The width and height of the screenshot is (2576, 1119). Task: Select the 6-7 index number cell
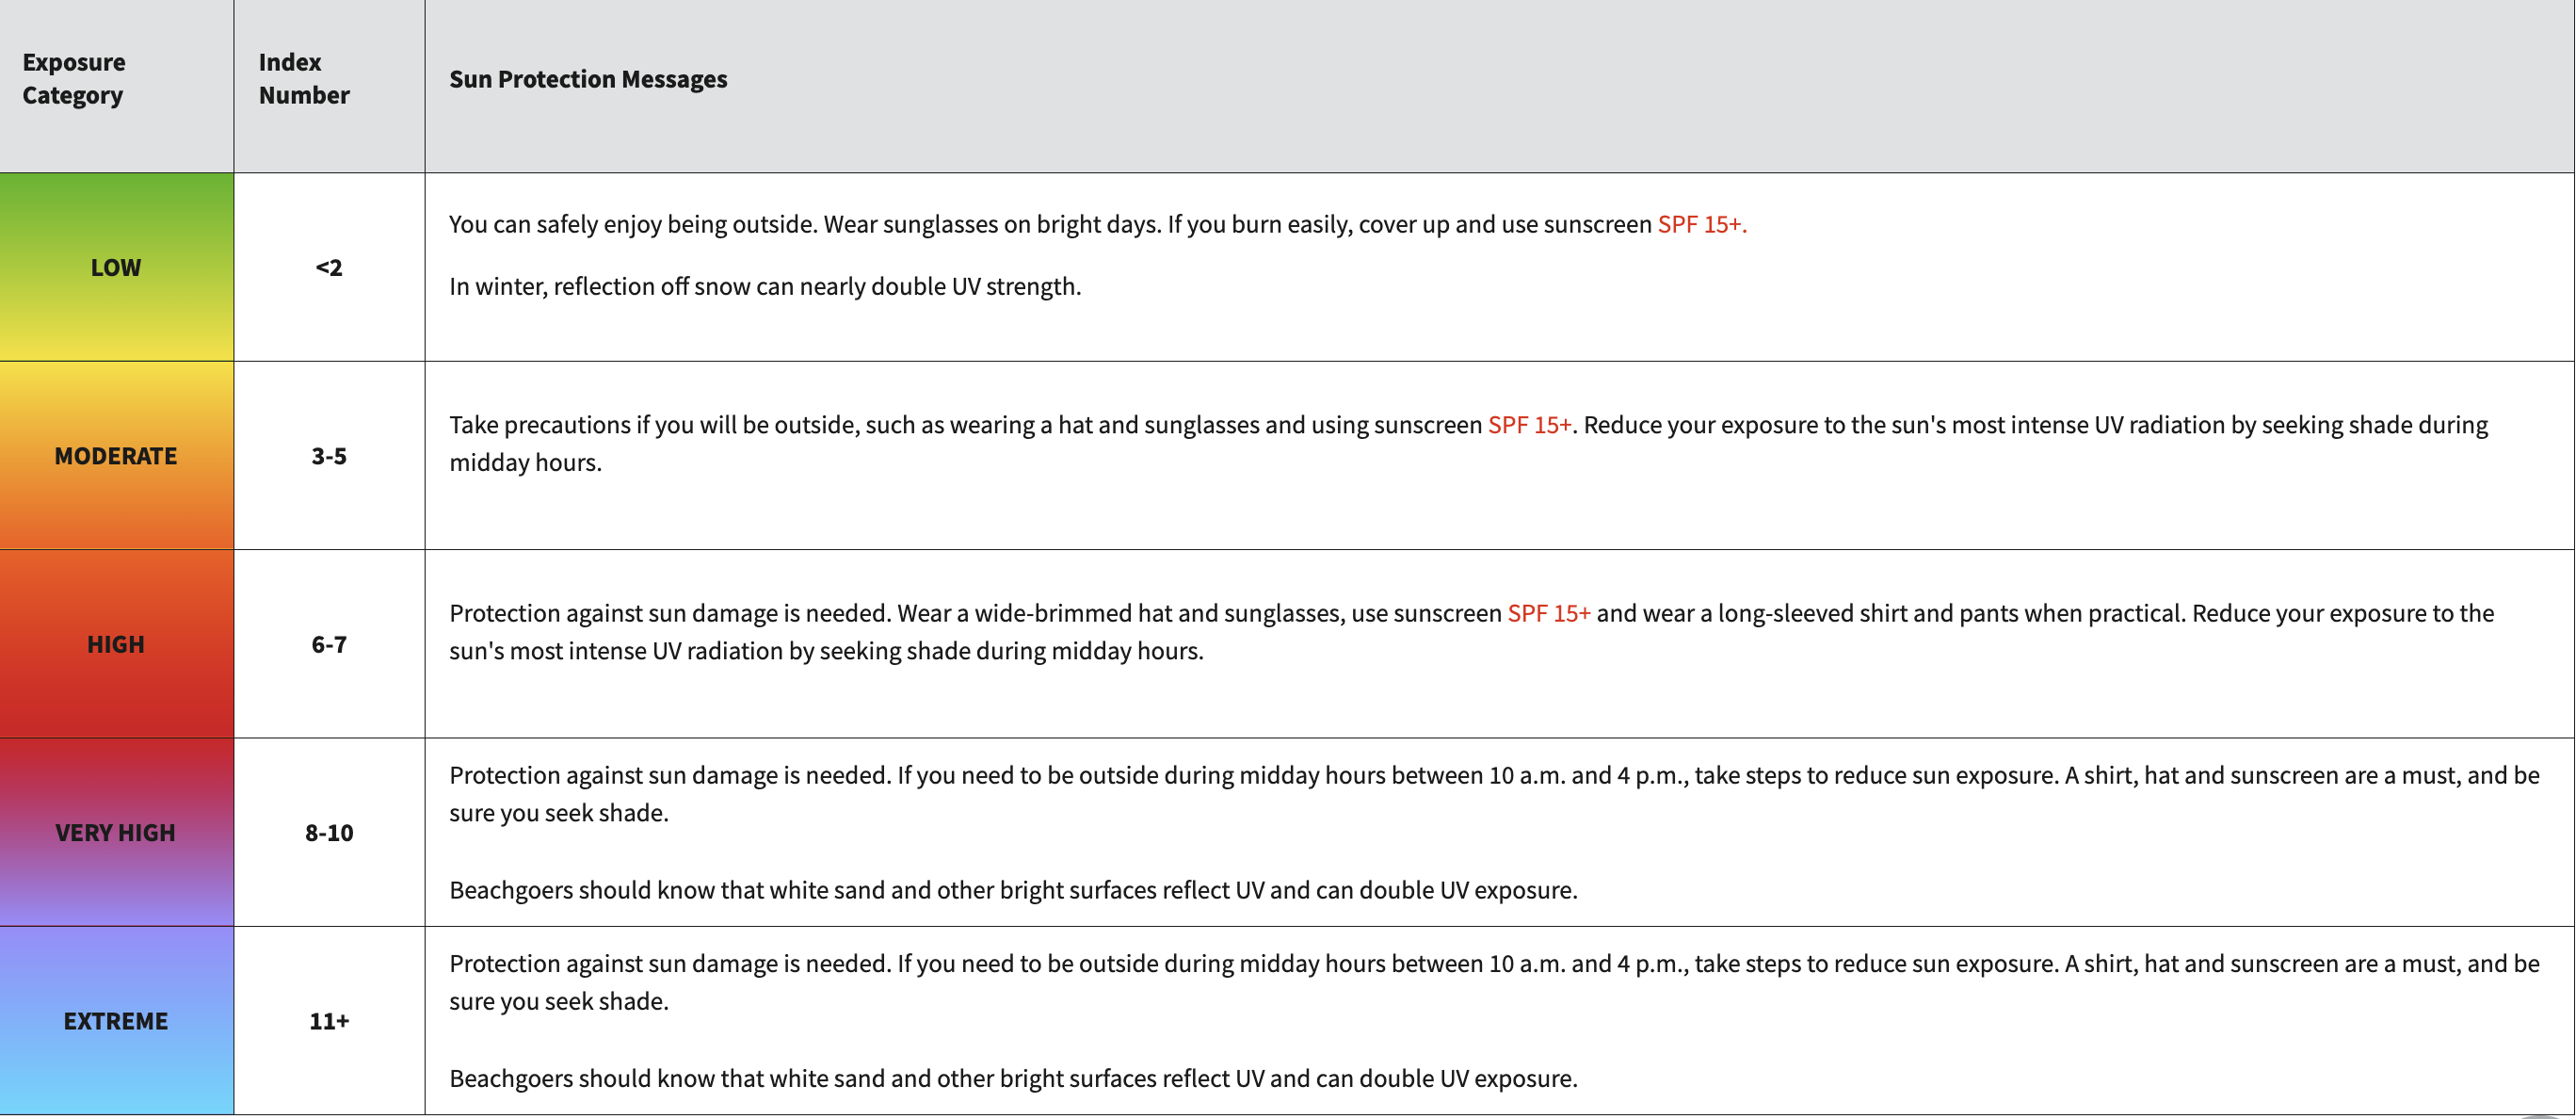point(329,644)
